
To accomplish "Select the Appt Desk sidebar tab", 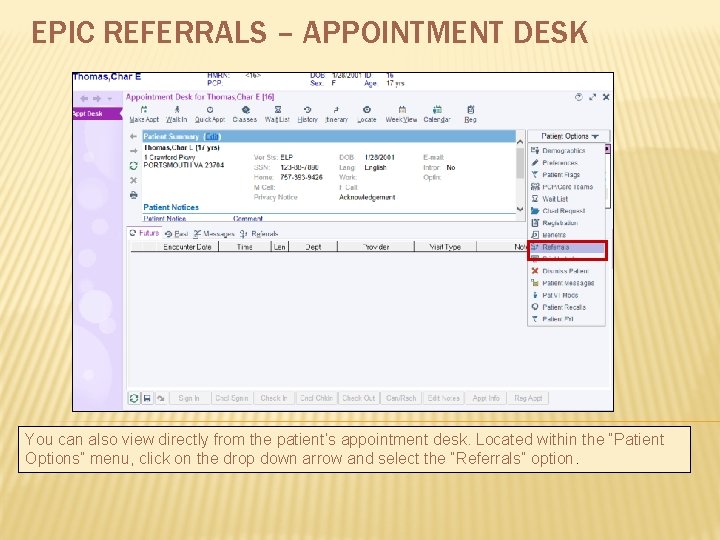I will click(97, 113).
